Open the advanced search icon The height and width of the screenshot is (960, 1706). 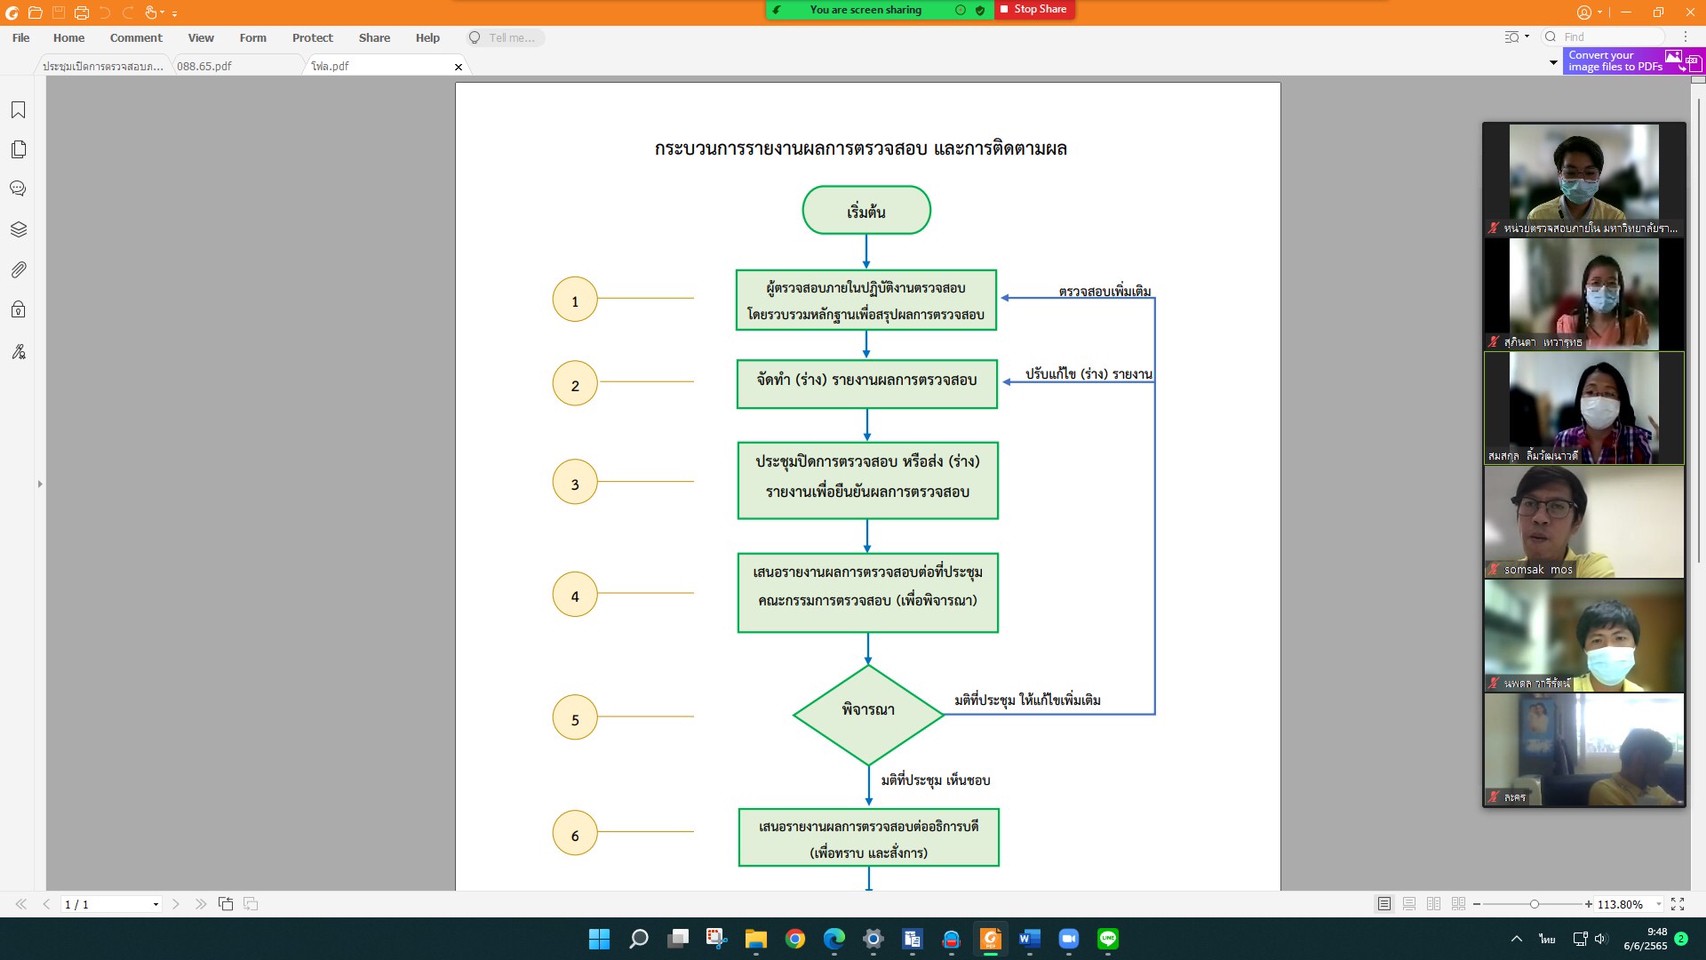click(x=1511, y=37)
